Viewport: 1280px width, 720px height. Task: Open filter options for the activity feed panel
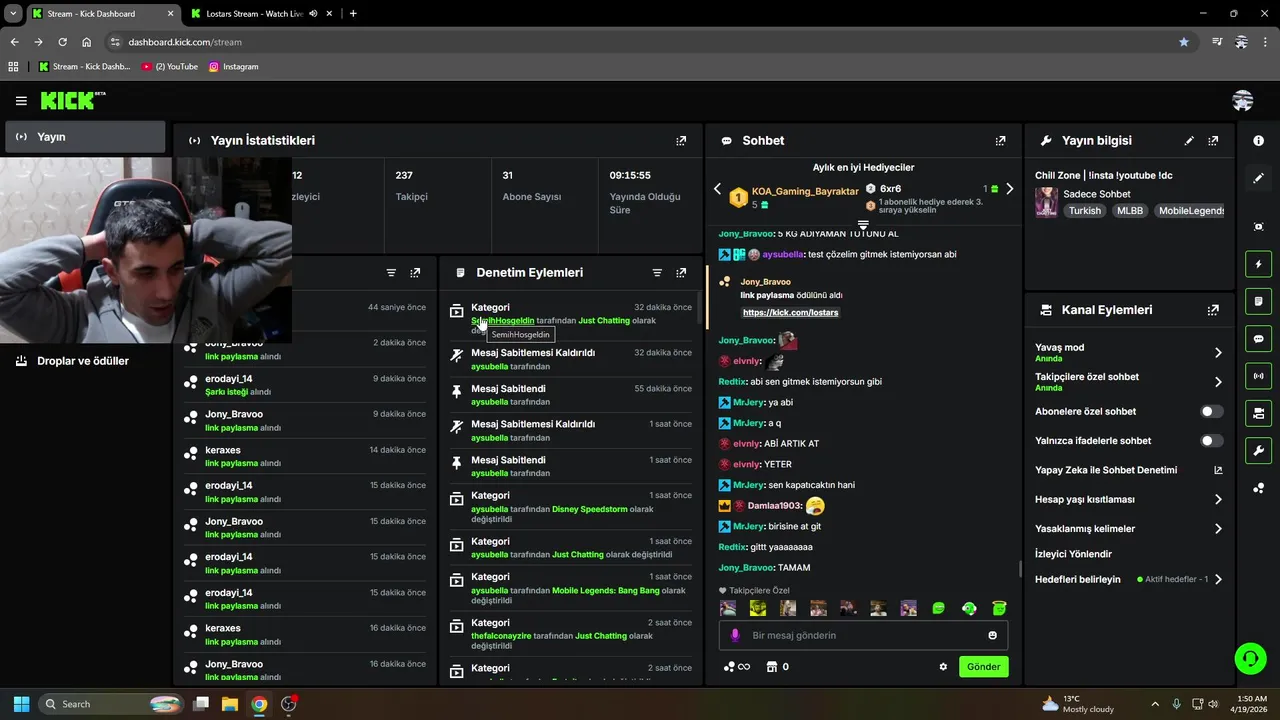tap(391, 273)
